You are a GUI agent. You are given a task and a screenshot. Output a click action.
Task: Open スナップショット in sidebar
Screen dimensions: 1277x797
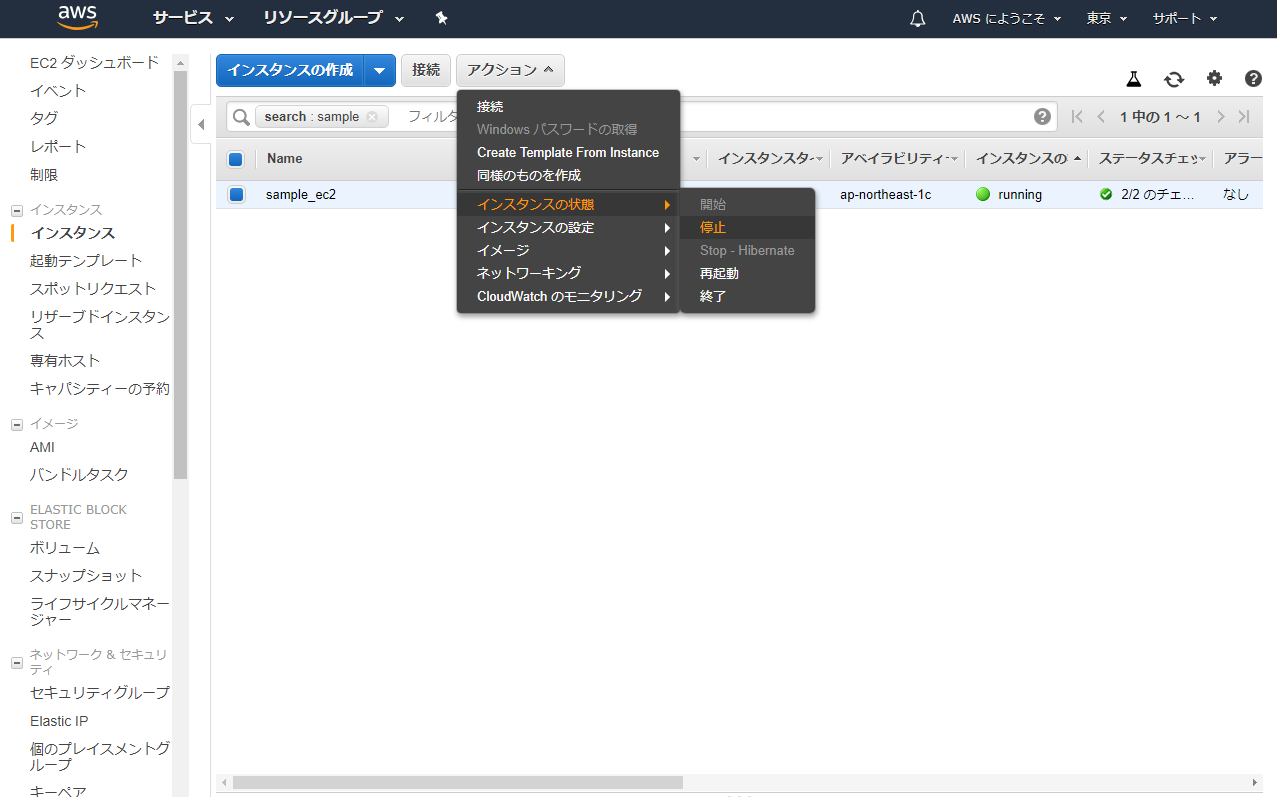pyautogui.click(x=86, y=575)
